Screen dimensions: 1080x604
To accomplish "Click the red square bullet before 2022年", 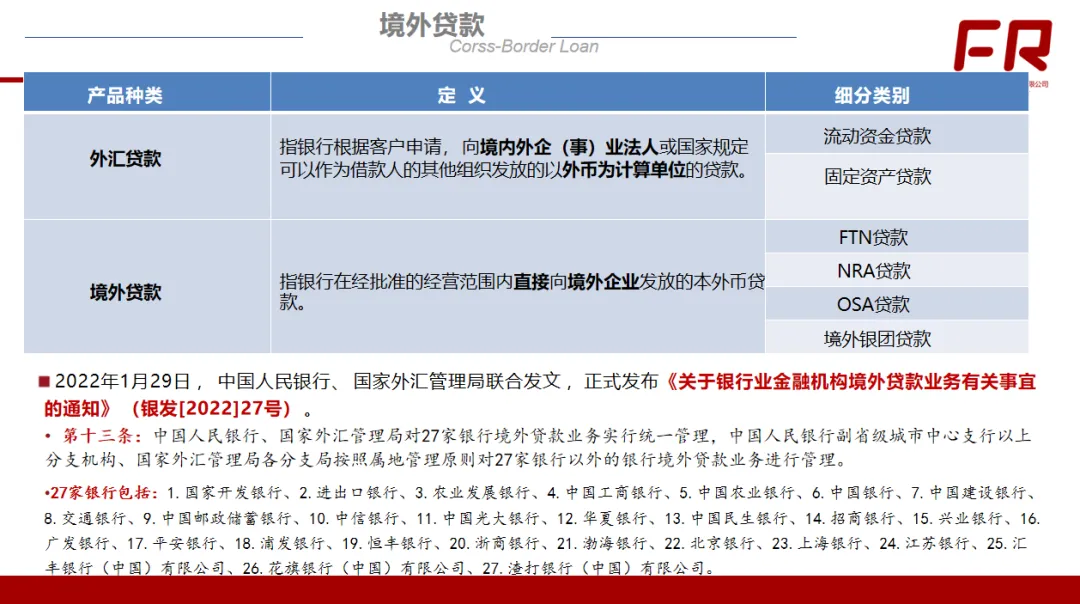I will tap(44, 381).
